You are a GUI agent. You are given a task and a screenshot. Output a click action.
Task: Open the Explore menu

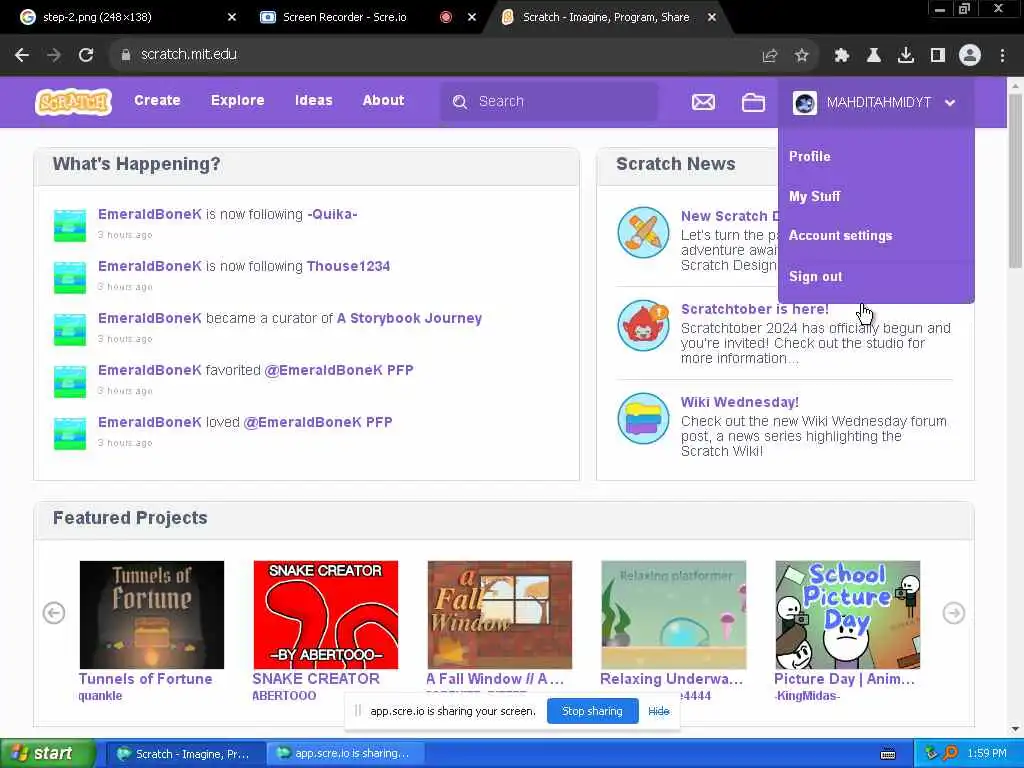(x=238, y=100)
